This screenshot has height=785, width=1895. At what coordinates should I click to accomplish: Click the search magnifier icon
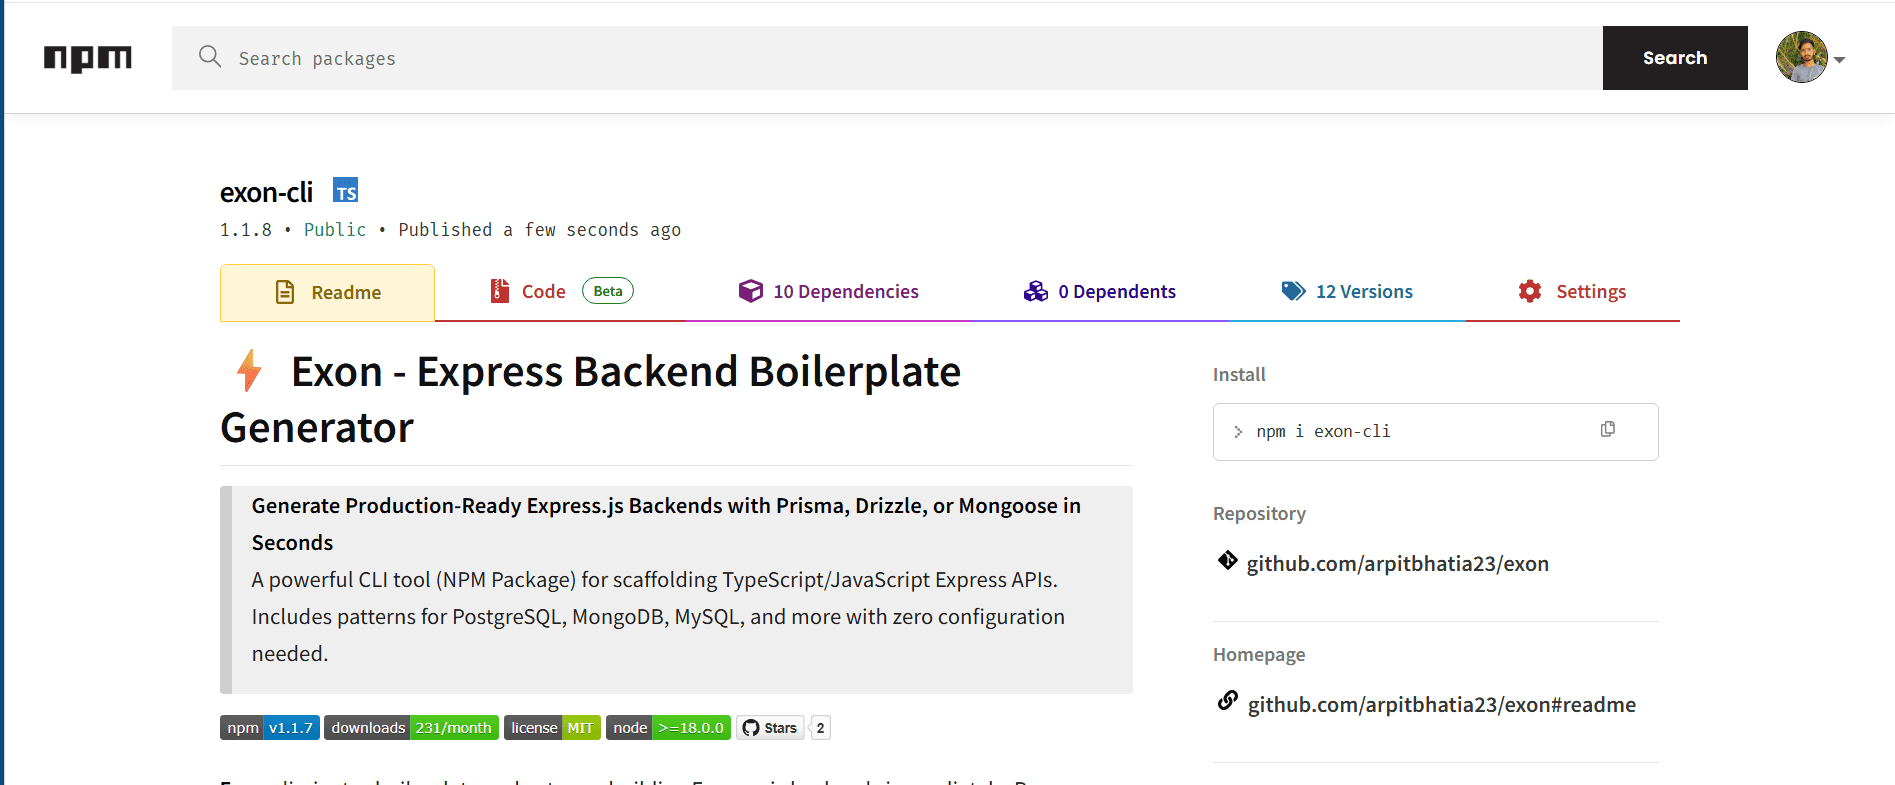point(210,57)
